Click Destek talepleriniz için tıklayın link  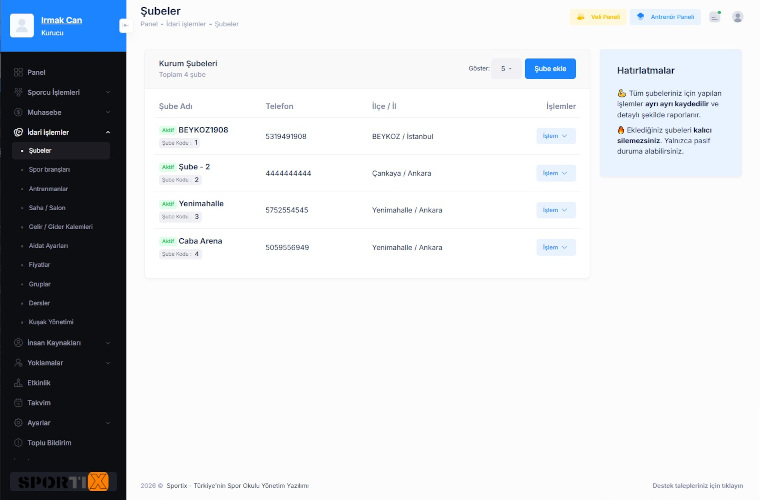point(697,485)
